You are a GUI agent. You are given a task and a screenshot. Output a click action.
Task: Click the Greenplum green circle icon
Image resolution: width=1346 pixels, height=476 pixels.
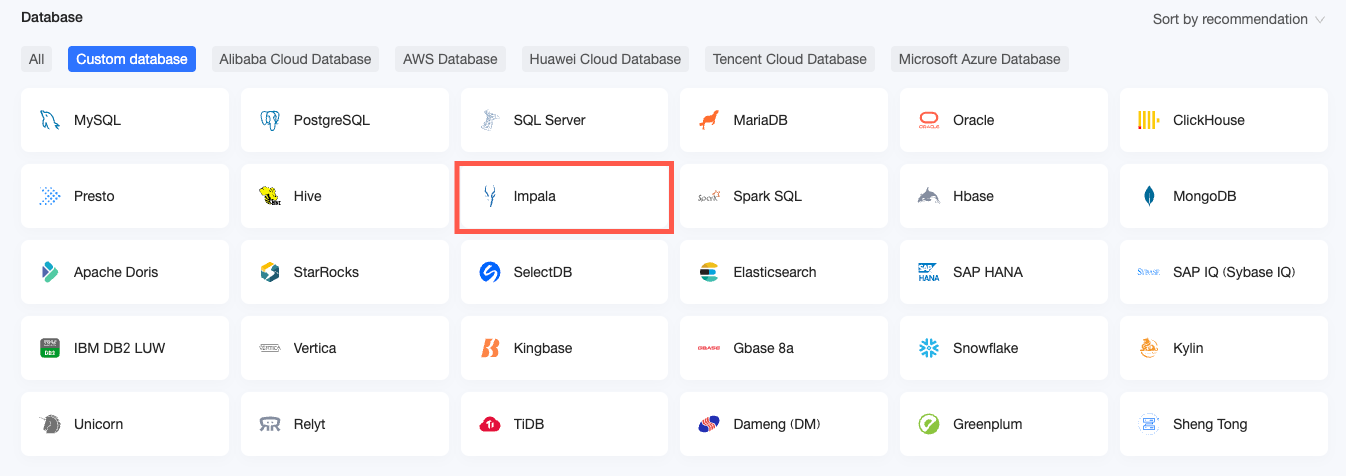929,424
